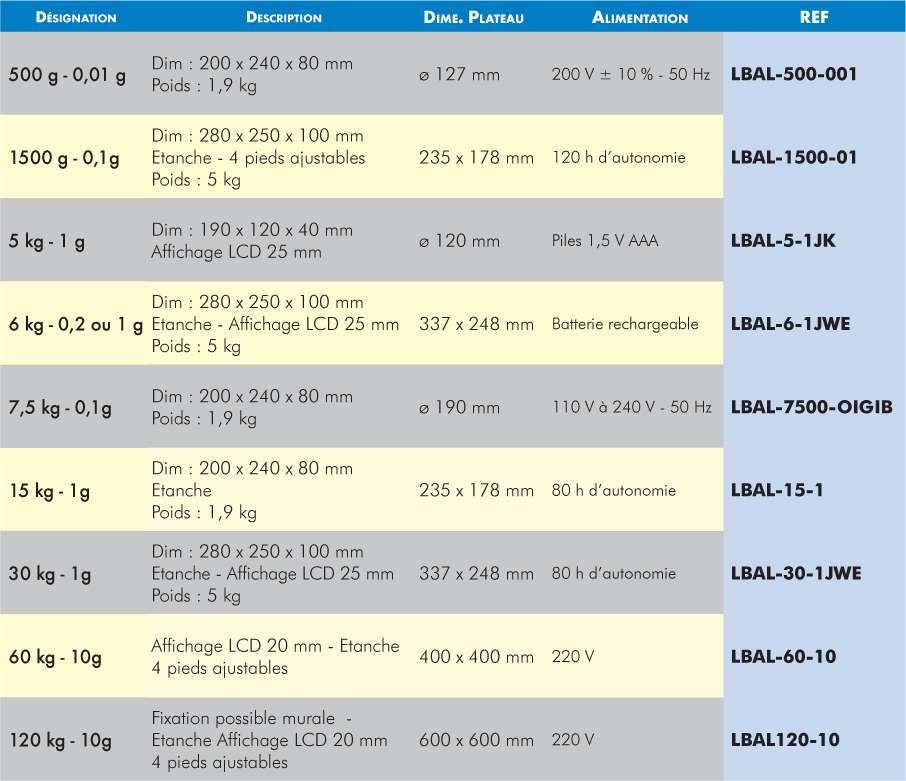Open reference LBAL-60-10

tap(783, 657)
